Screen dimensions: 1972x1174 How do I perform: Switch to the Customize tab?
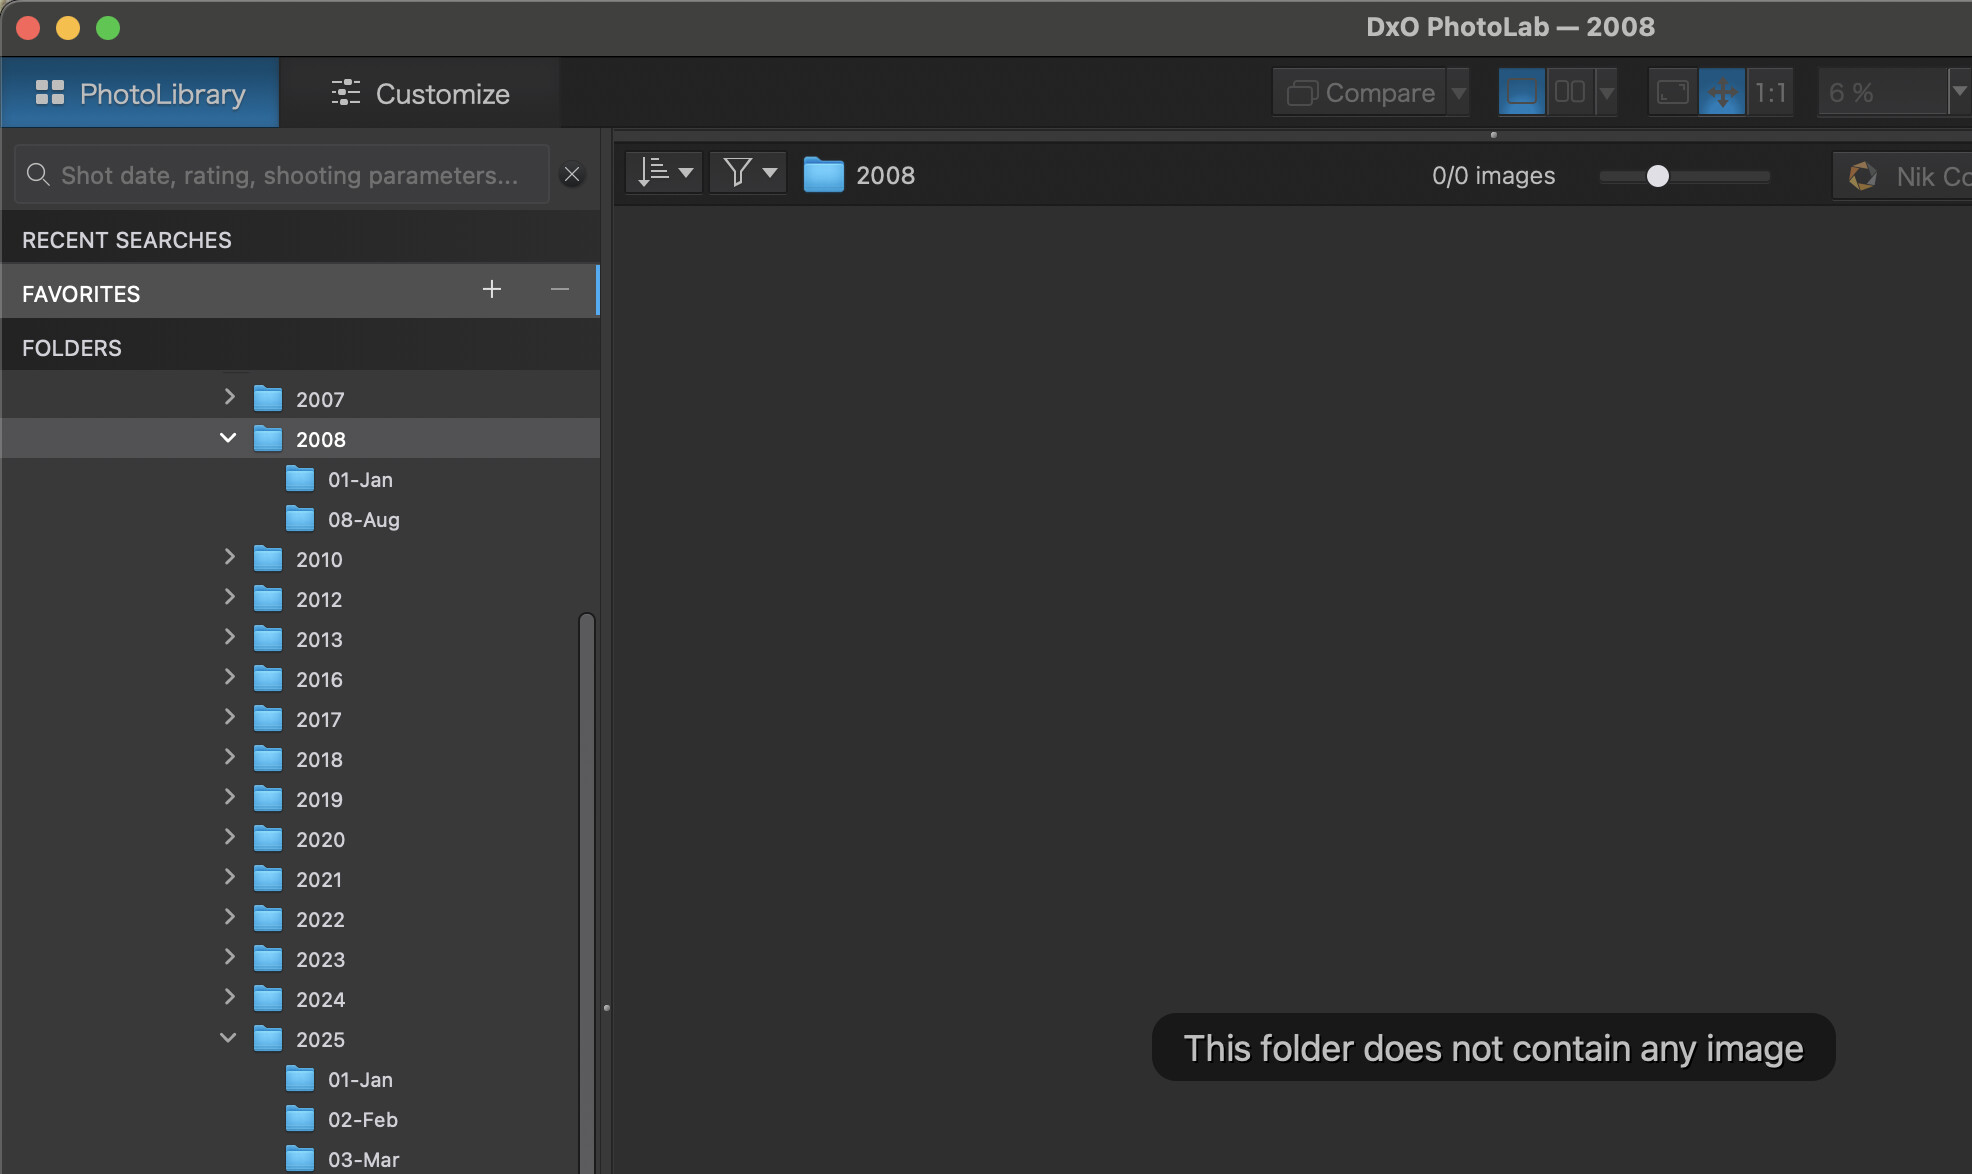420,94
